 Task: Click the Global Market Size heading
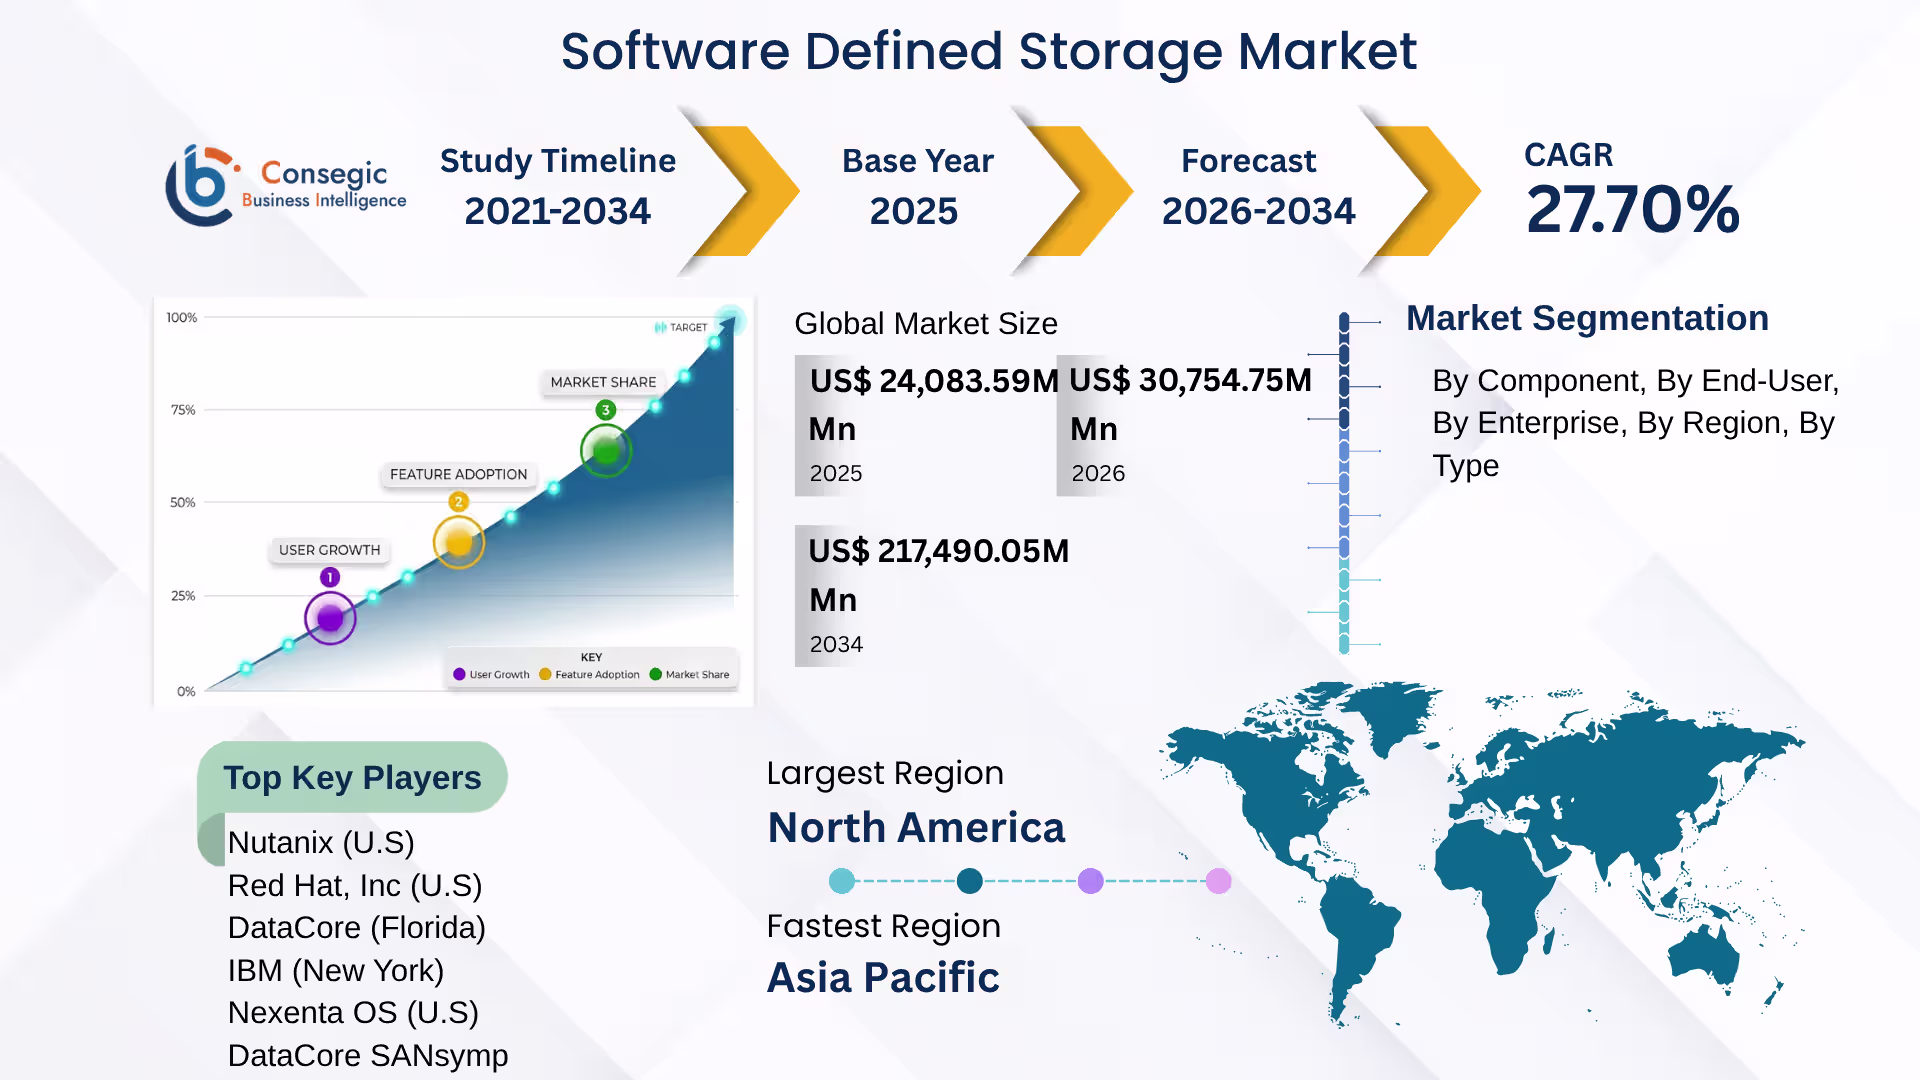[x=926, y=324]
